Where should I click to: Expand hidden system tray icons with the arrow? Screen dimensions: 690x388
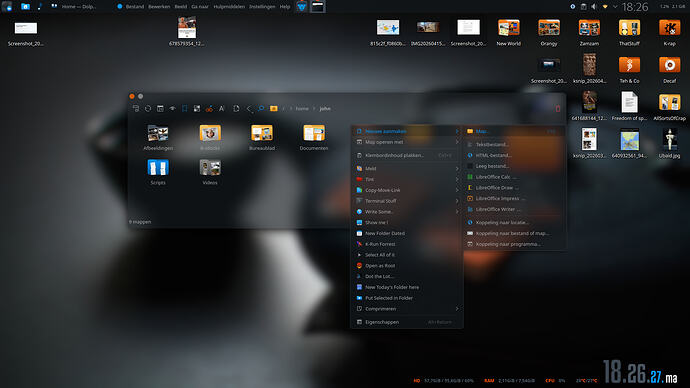point(615,7)
